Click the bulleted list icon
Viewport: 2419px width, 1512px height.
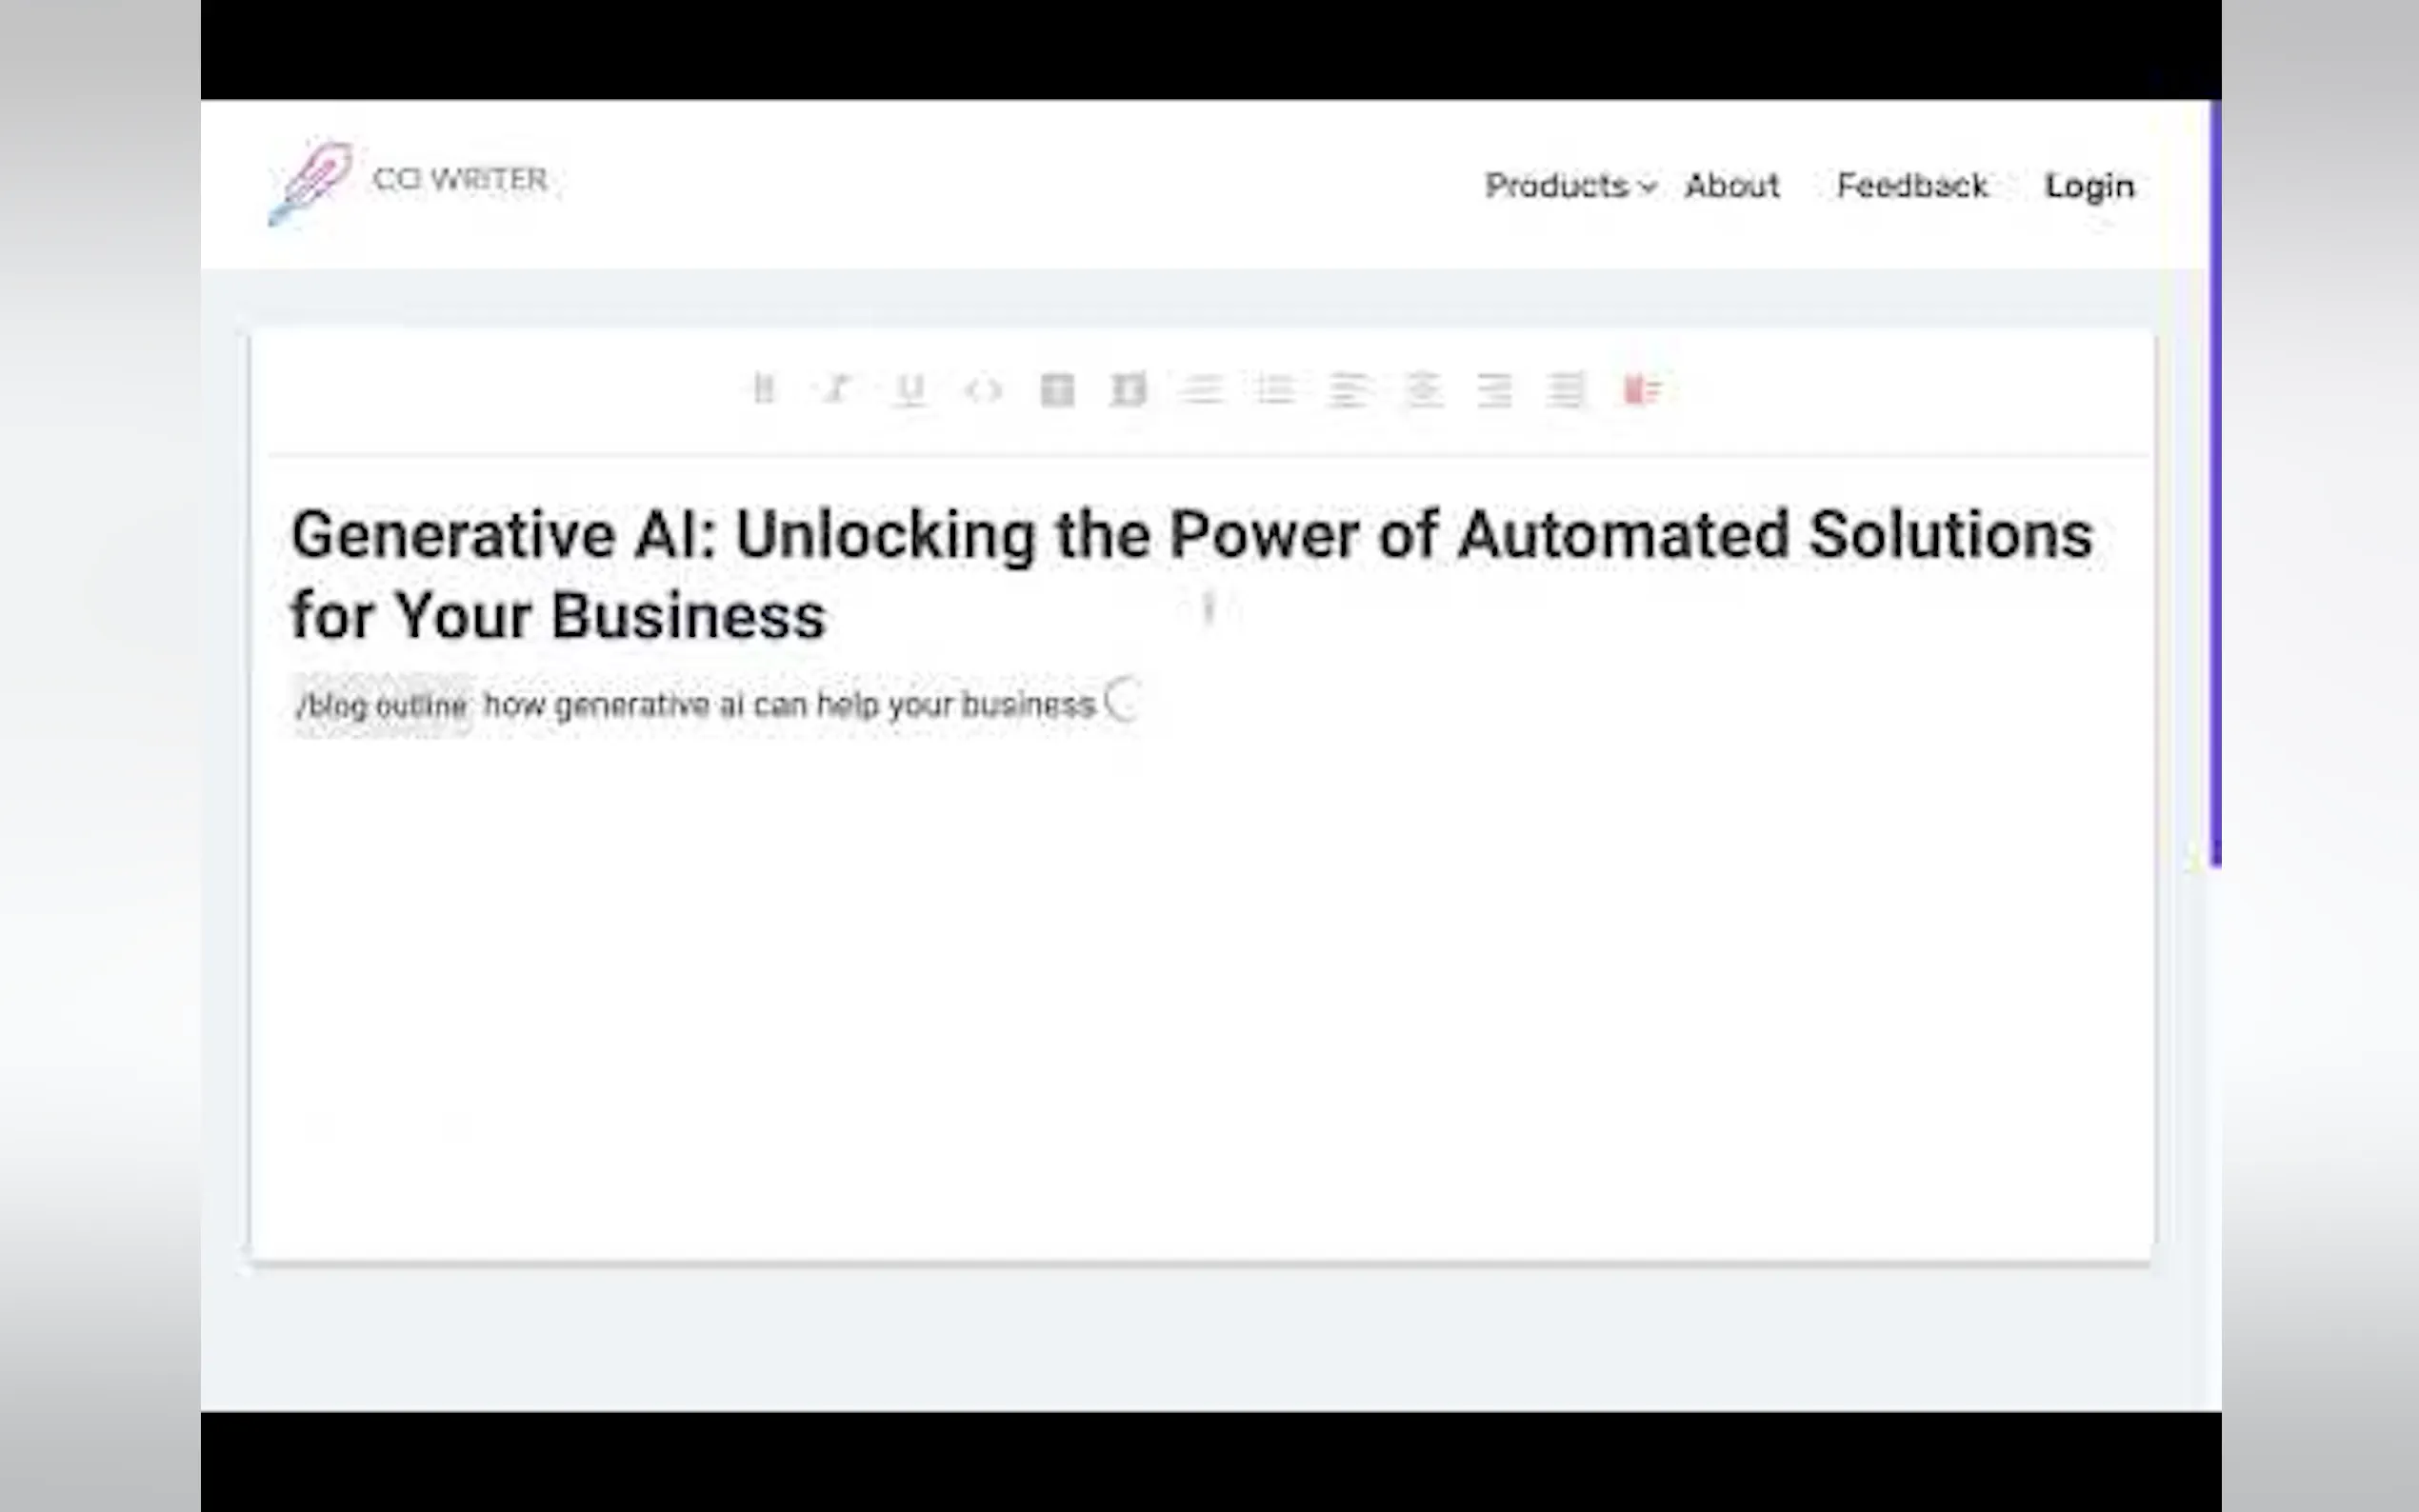tap(1275, 389)
